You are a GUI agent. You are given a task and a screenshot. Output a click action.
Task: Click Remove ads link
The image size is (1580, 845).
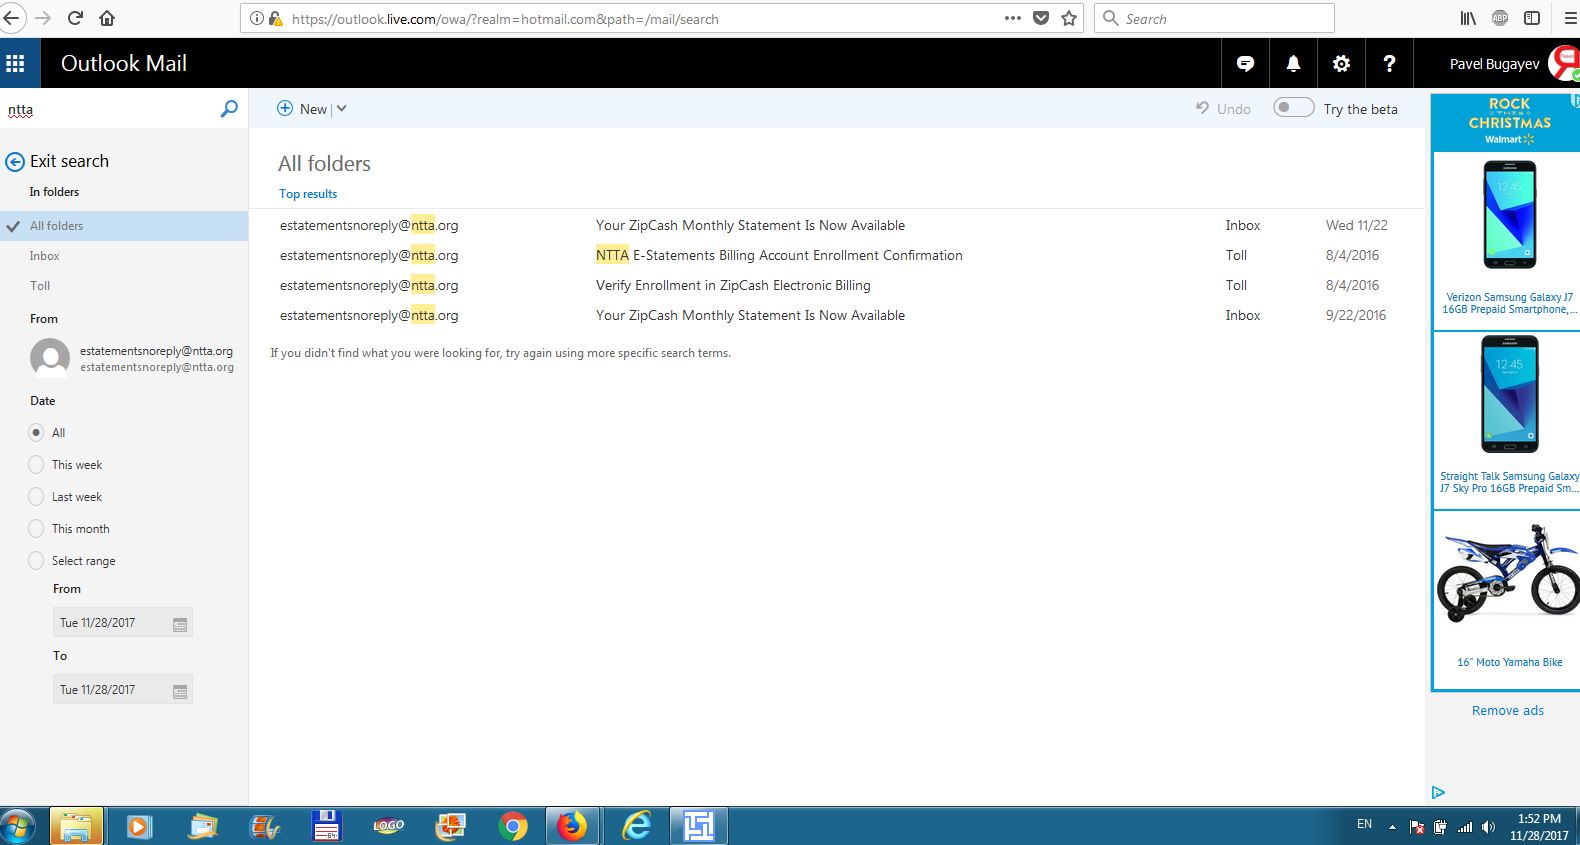click(1507, 711)
